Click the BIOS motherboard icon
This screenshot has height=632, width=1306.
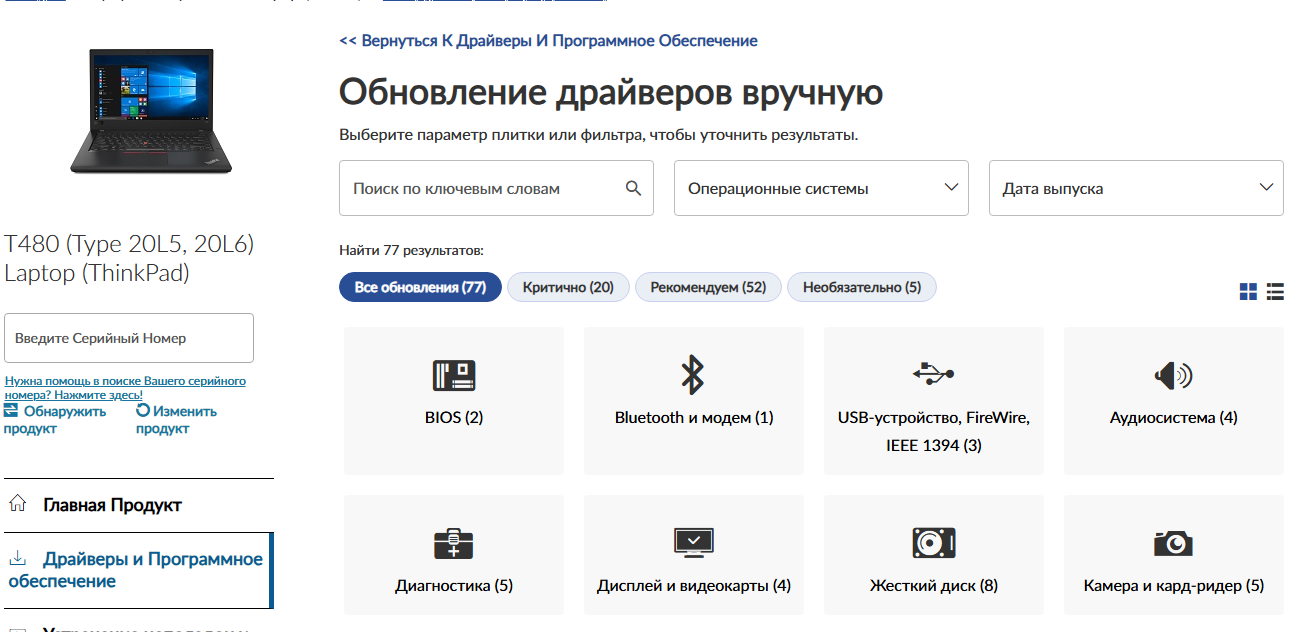[454, 375]
